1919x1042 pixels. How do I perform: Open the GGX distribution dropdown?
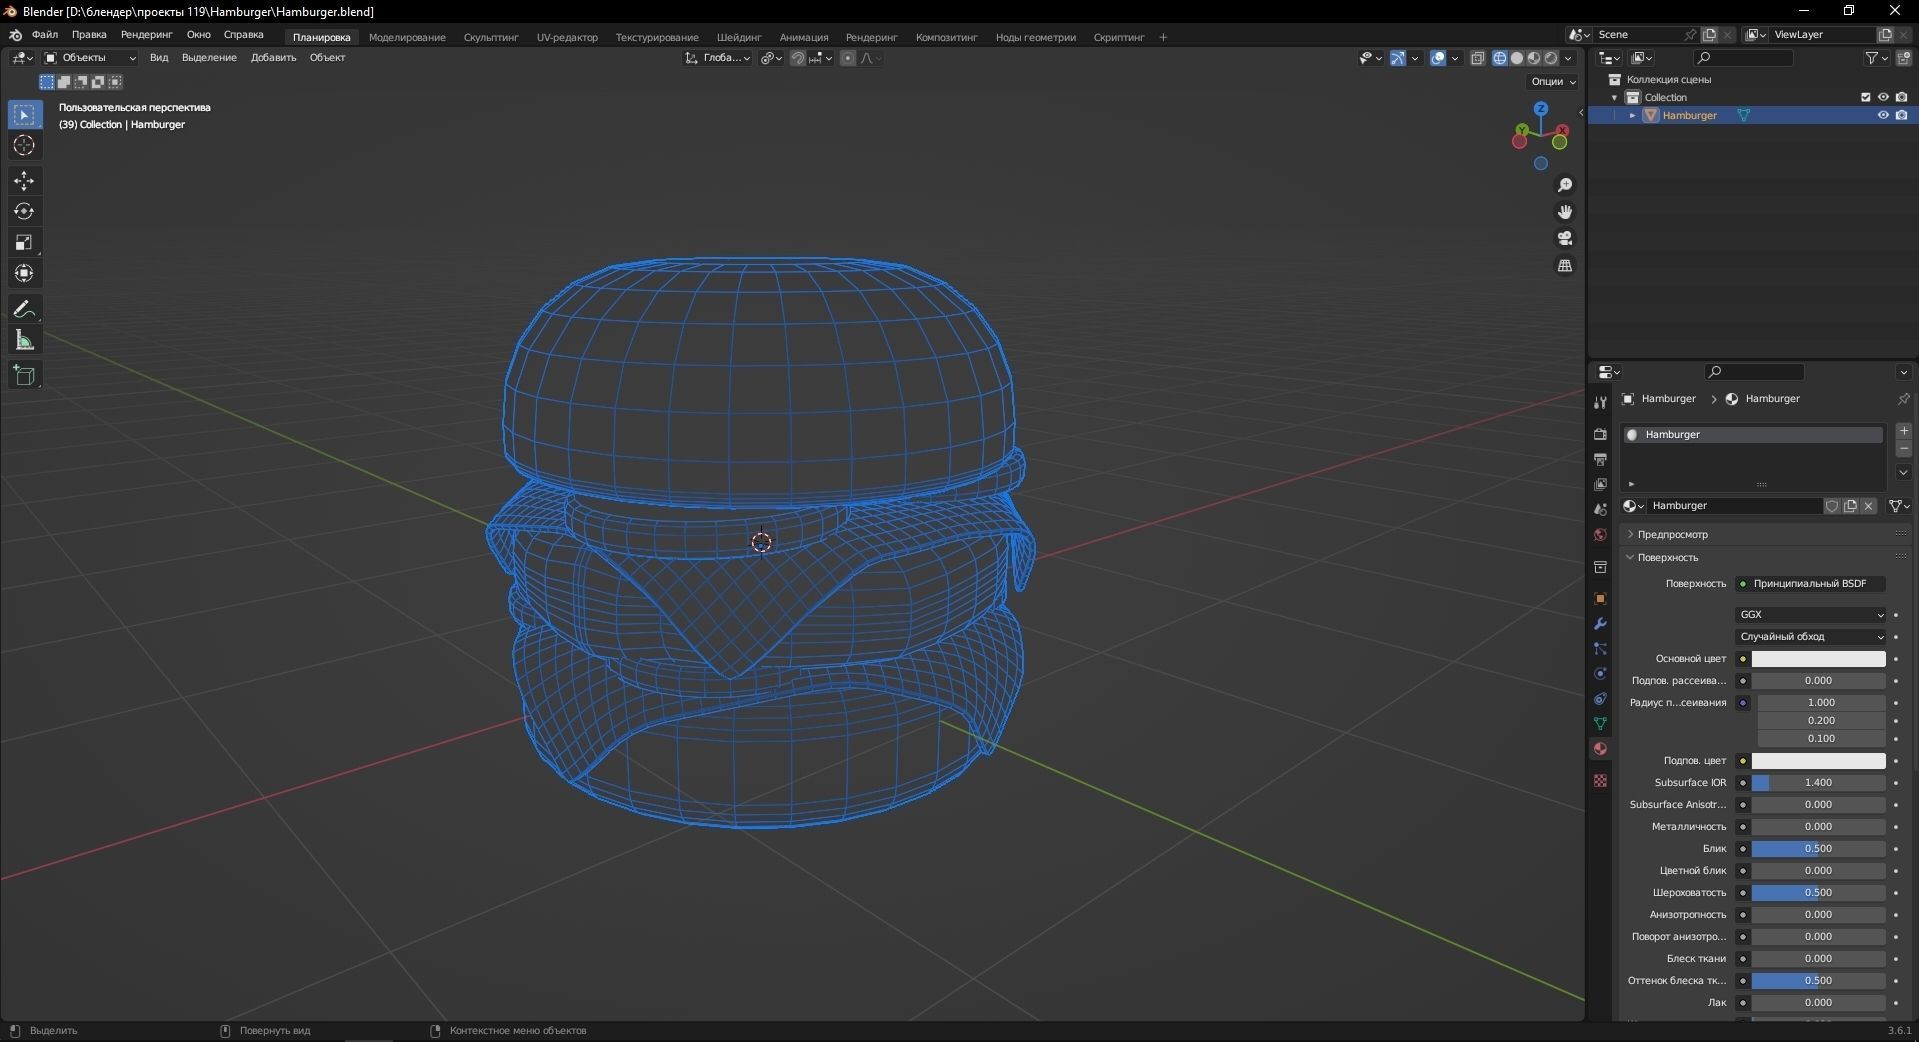click(x=1811, y=615)
